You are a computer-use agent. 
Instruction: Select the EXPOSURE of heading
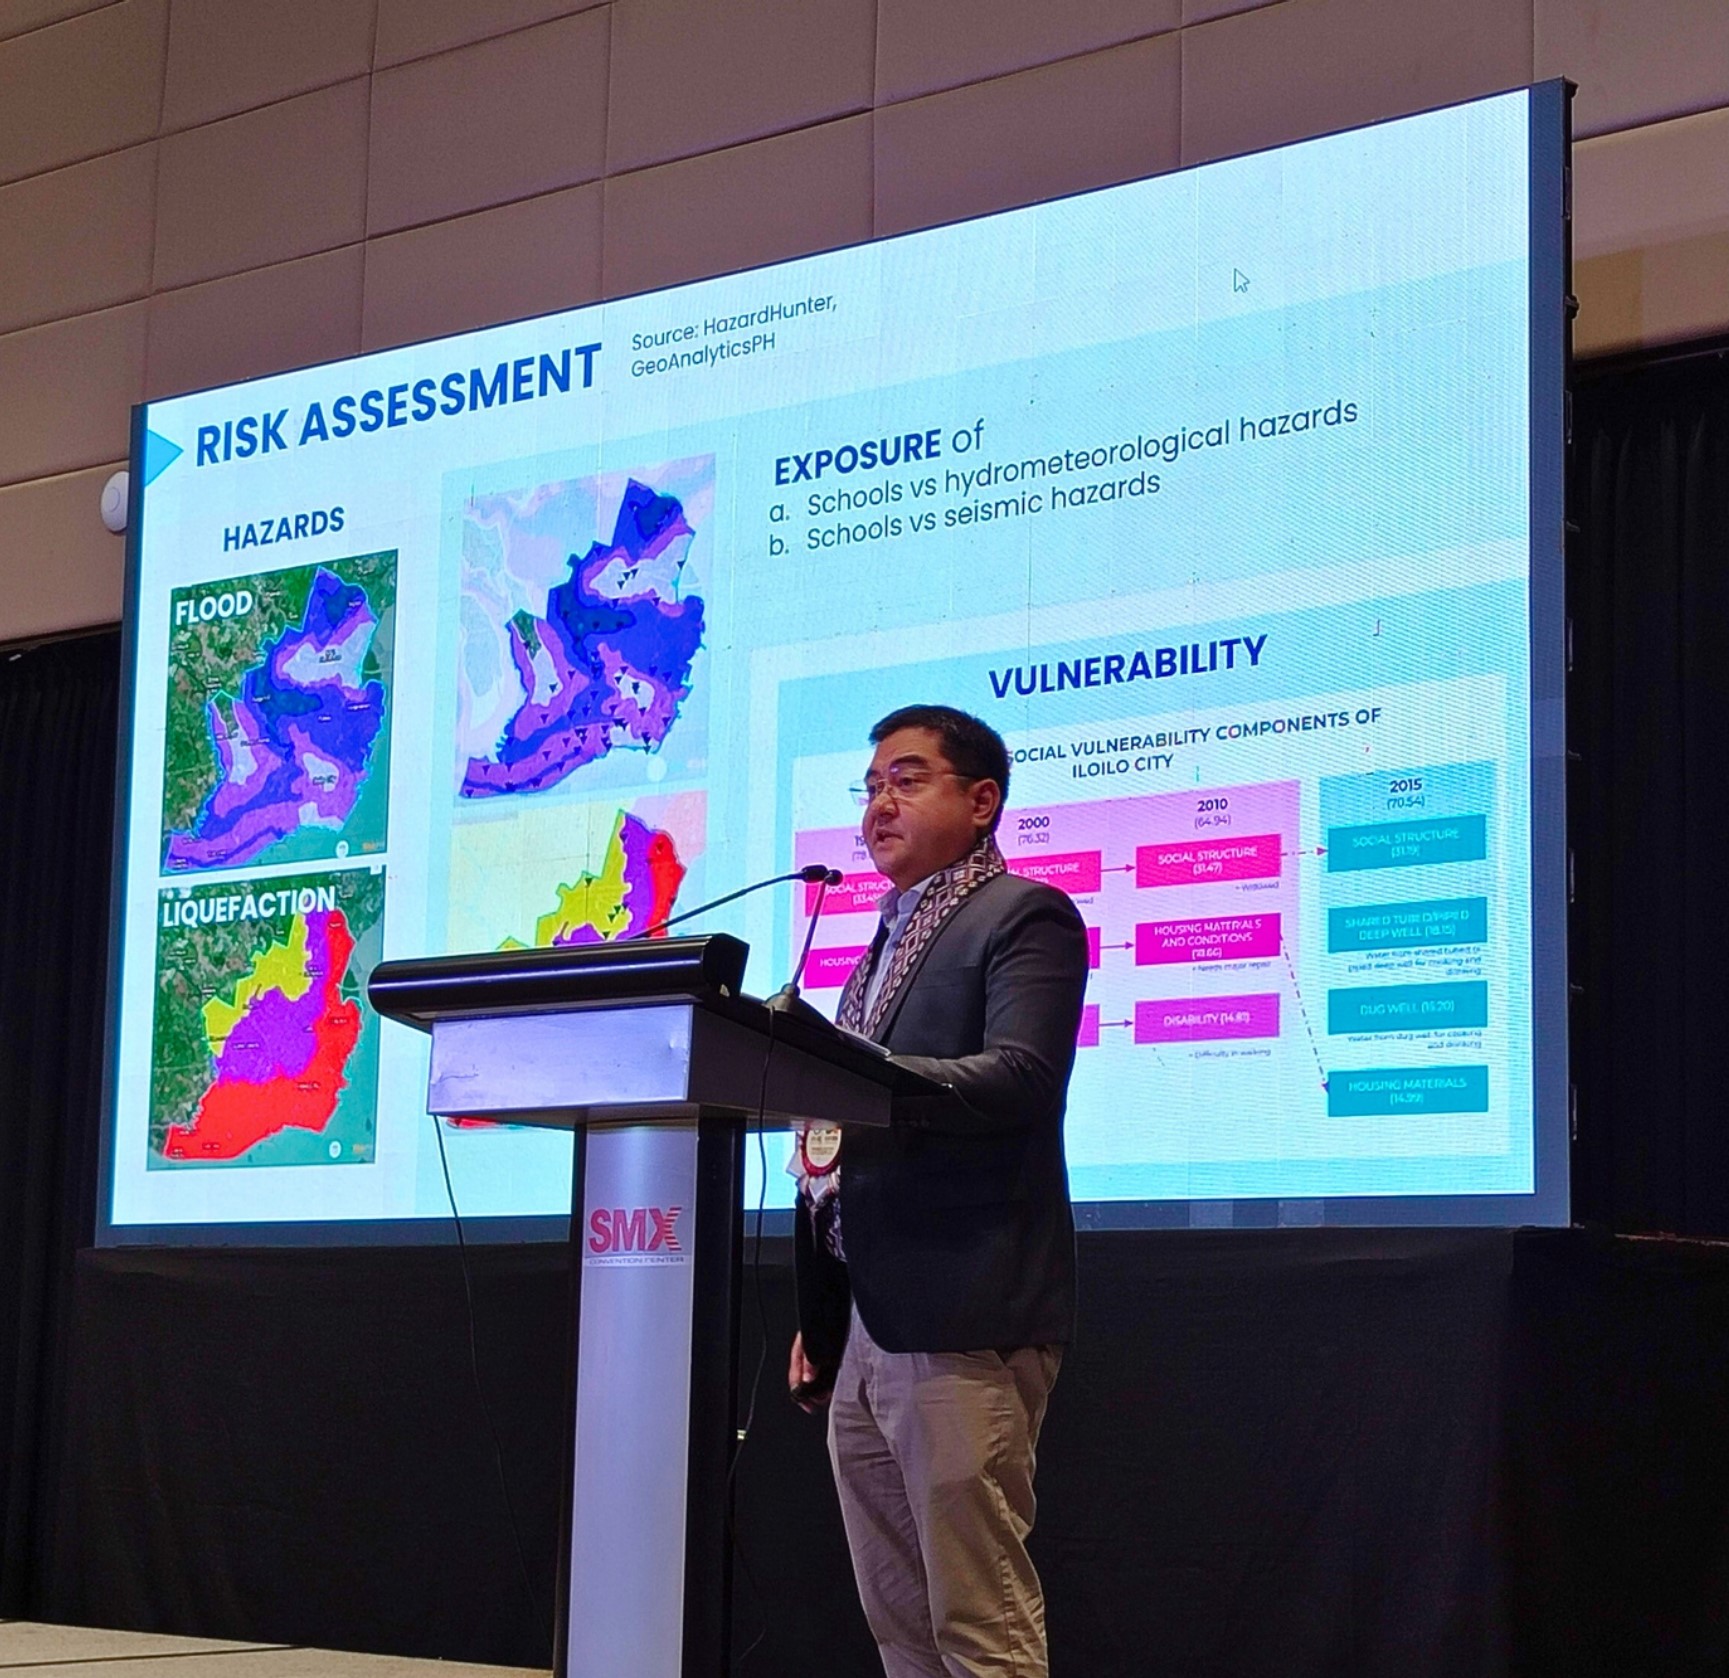(x=878, y=452)
